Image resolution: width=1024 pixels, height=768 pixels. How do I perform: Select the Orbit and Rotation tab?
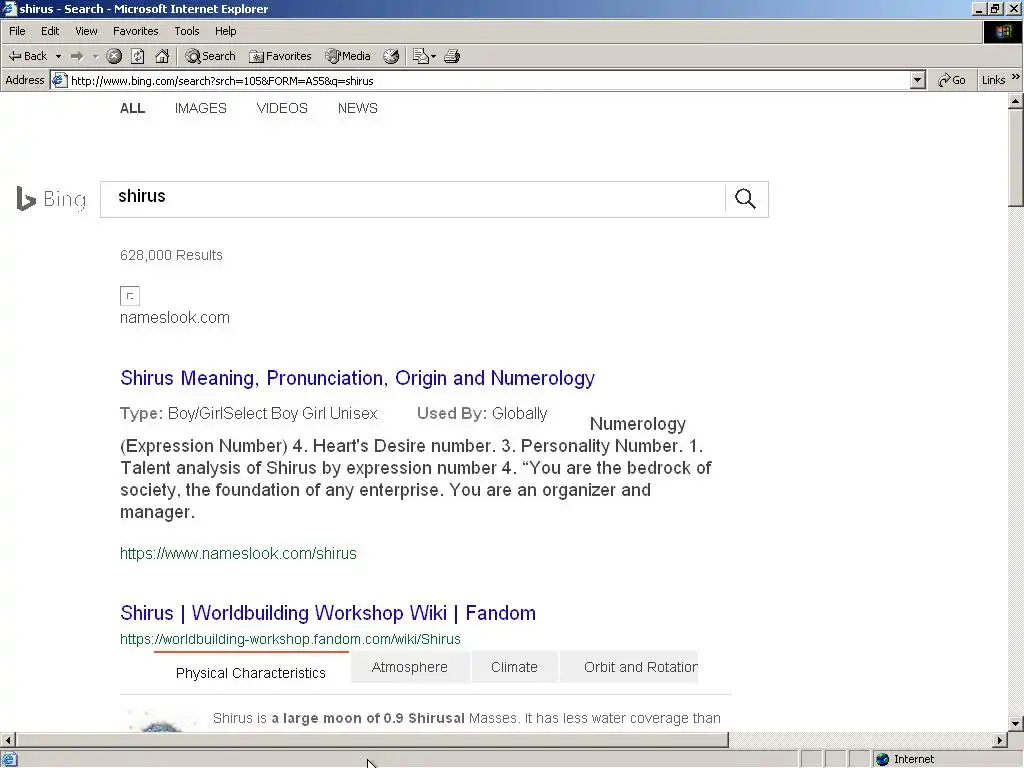[x=629, y=667]
